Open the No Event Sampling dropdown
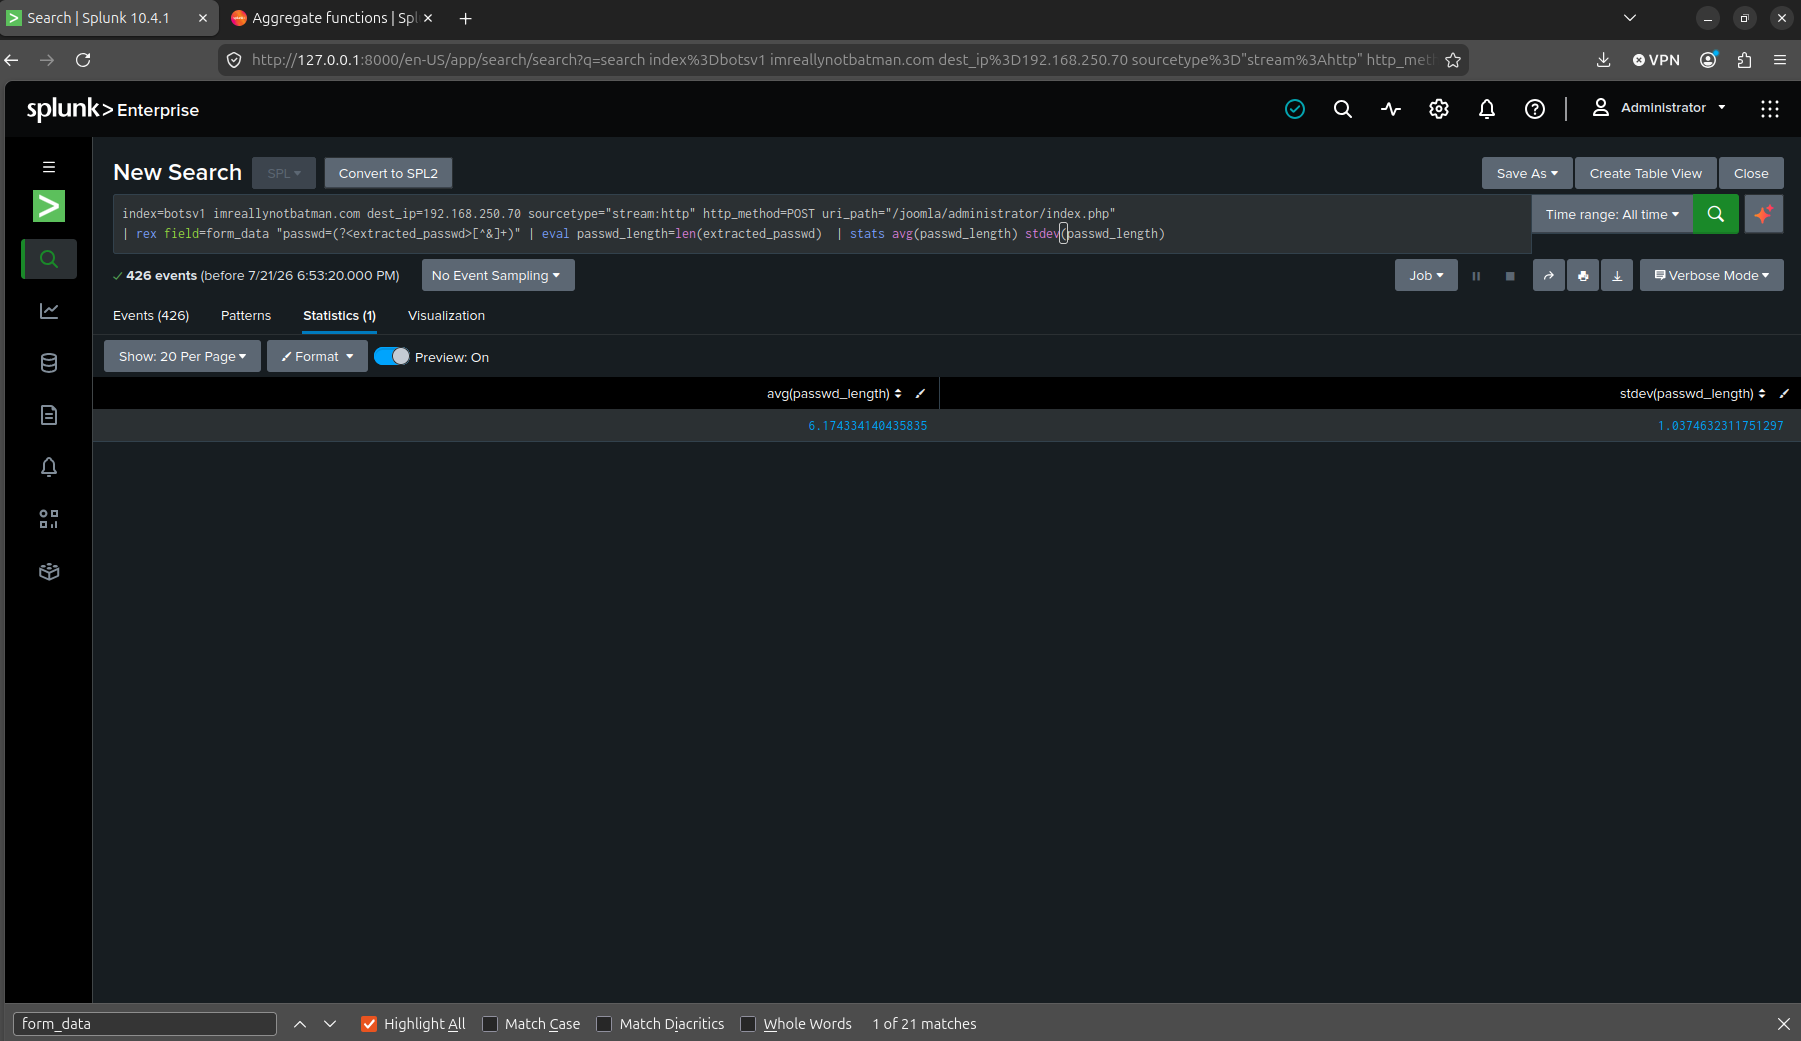 (x=498, y=275)
